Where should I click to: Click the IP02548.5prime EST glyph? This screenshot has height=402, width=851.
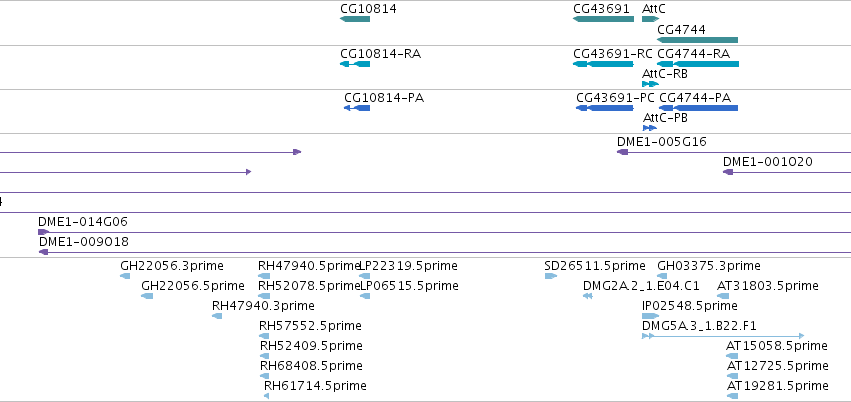[x=650, y=316]
